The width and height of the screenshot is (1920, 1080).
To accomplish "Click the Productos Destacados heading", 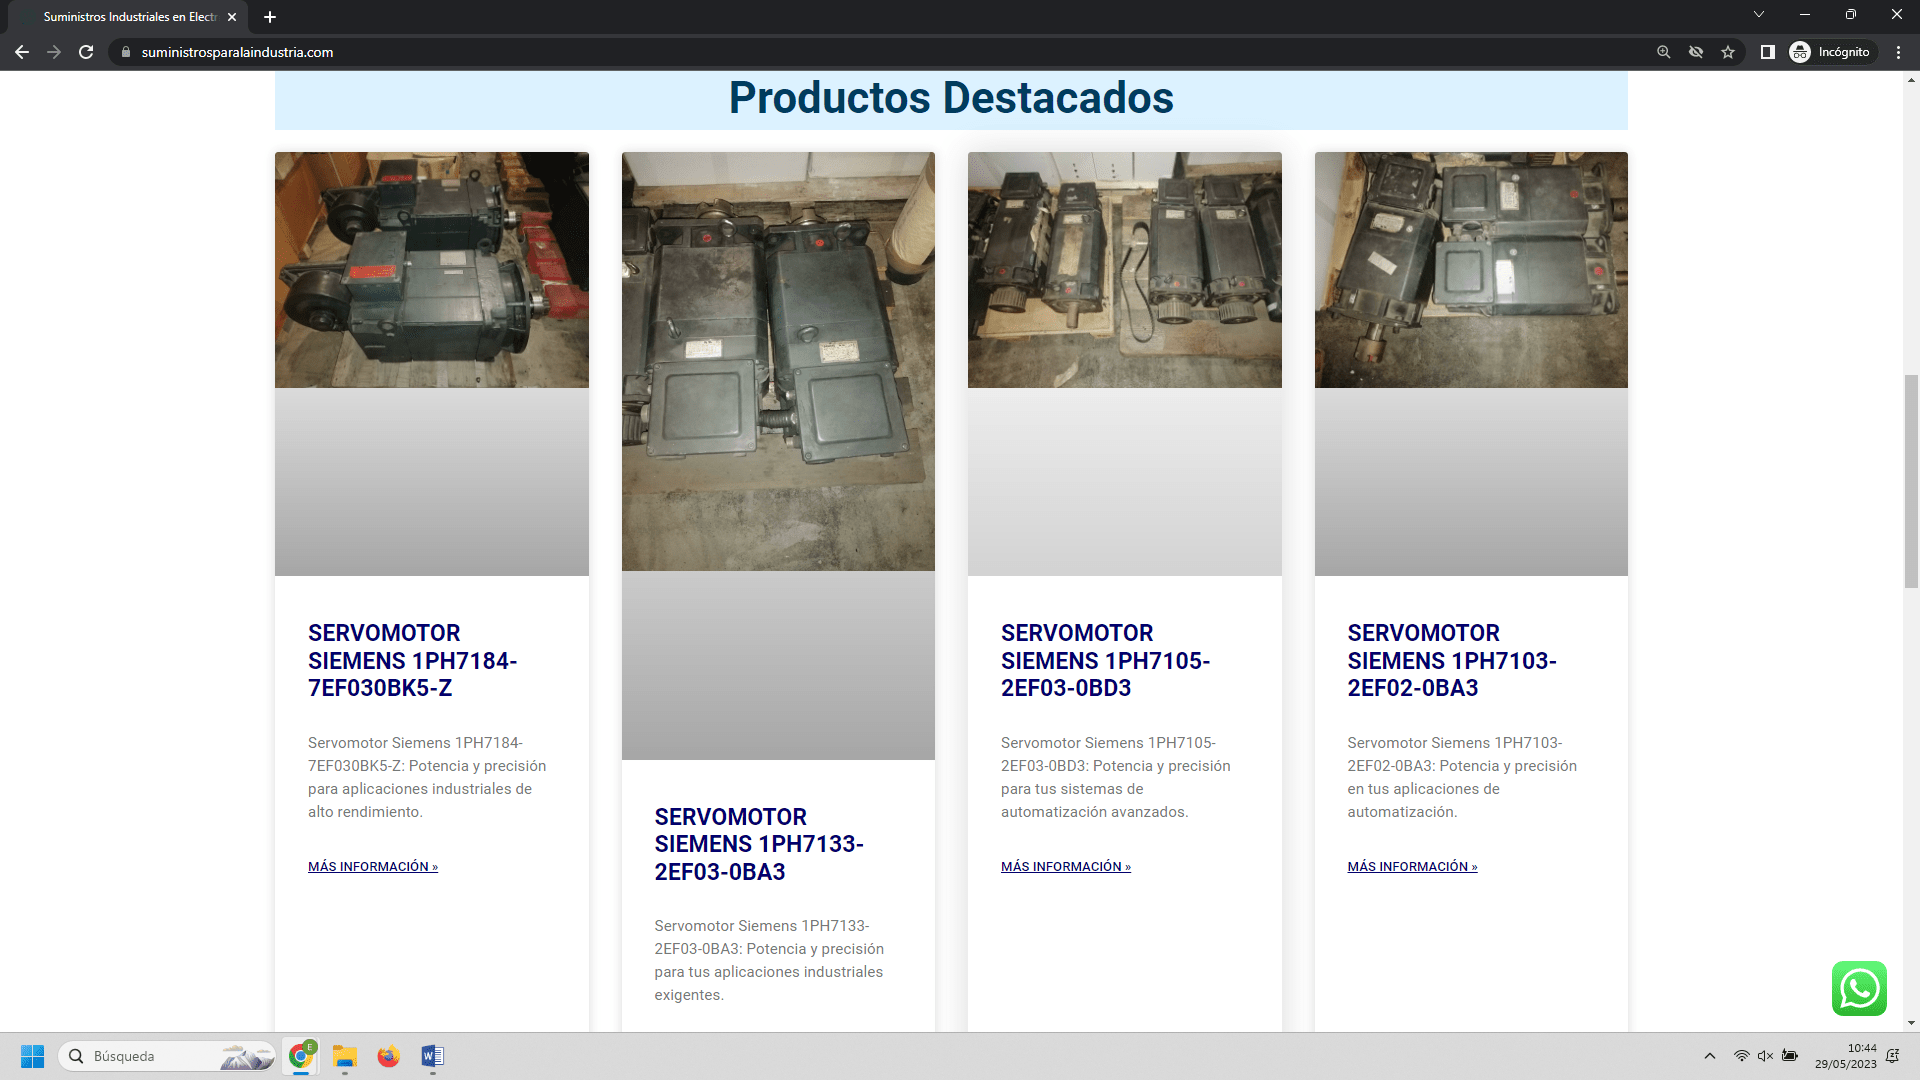I will tap(951, 98).
